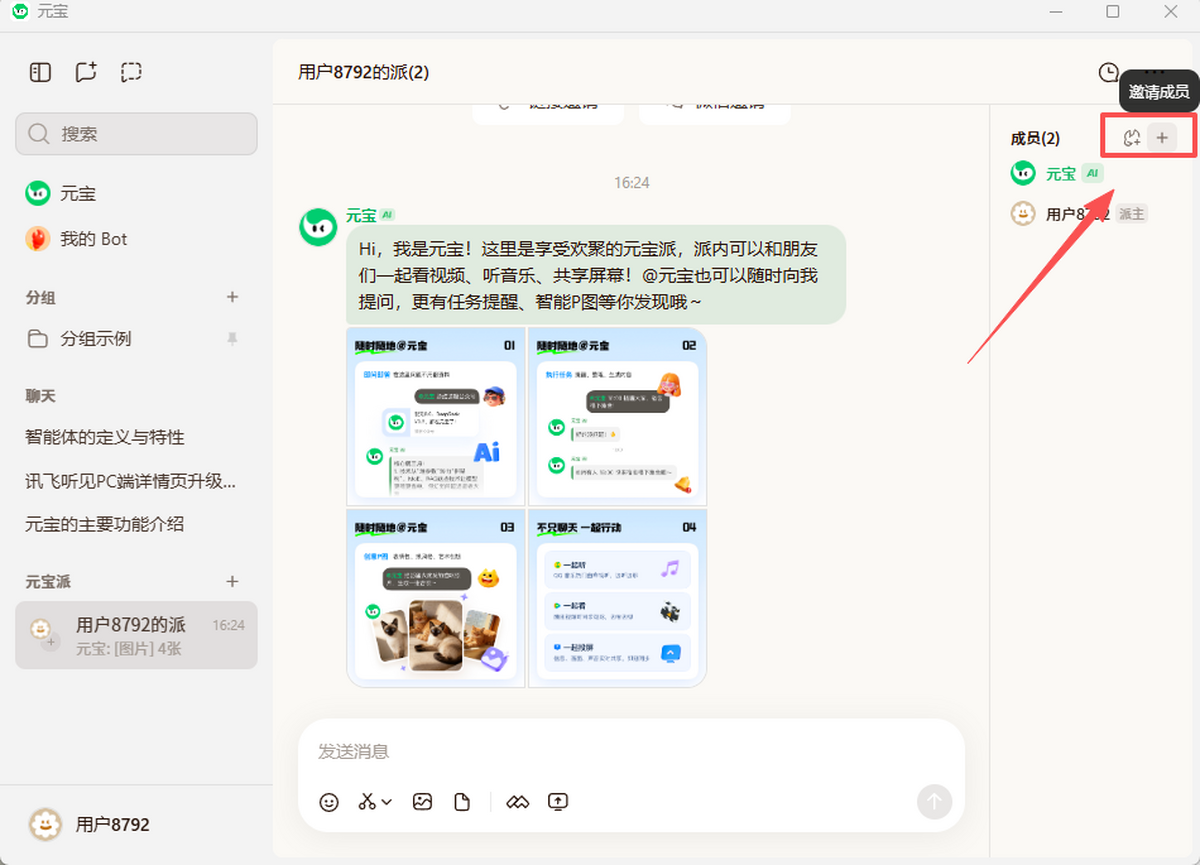Click the dashed-square screenshot icon
The height and width of the screenshot is (865, 1200).
coord(131,72)
